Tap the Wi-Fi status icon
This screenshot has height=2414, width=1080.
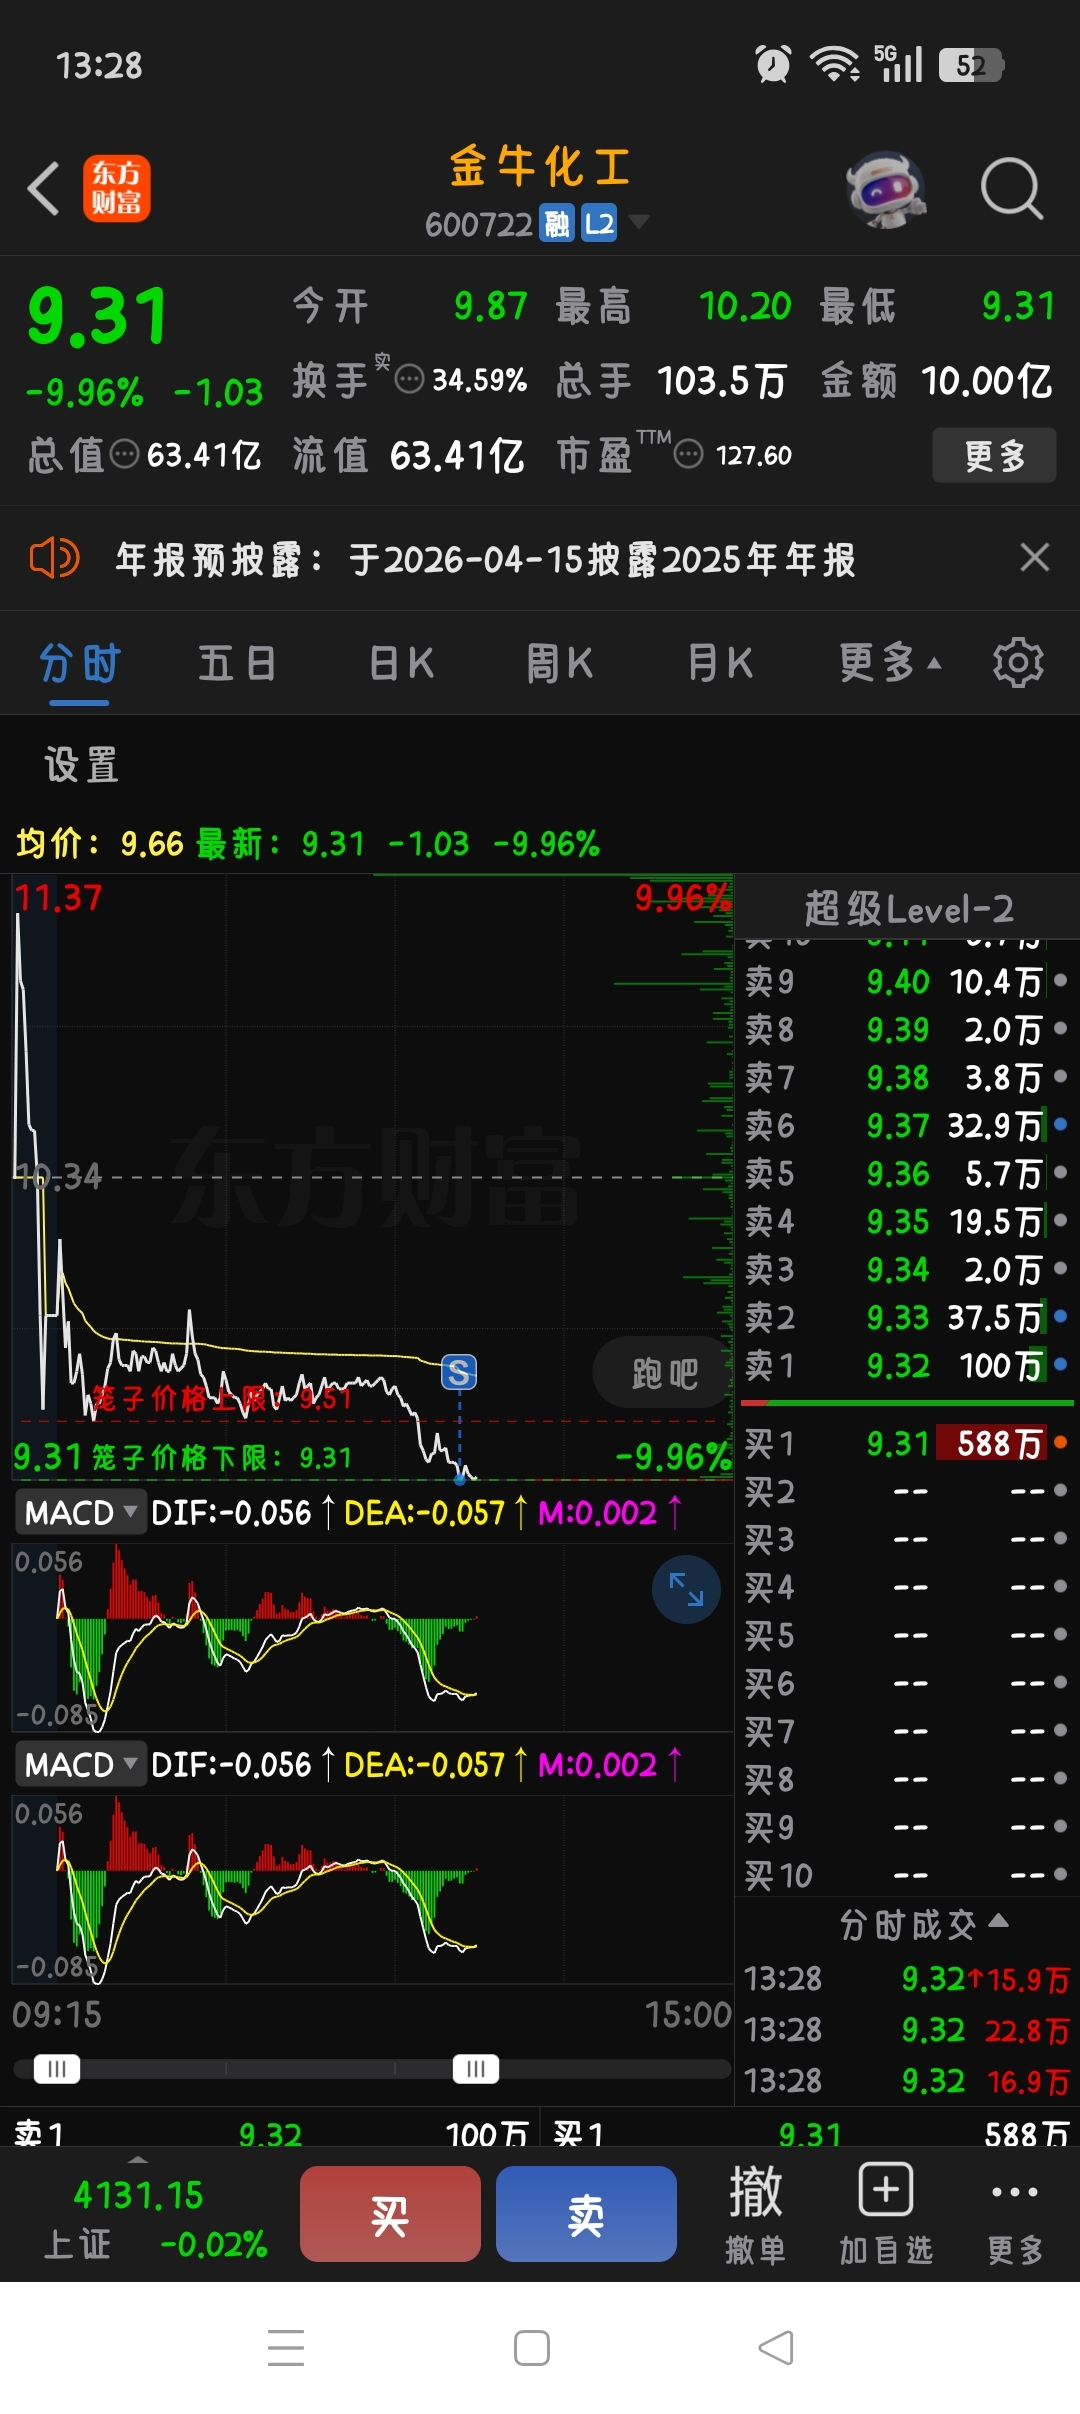[835, 65]
